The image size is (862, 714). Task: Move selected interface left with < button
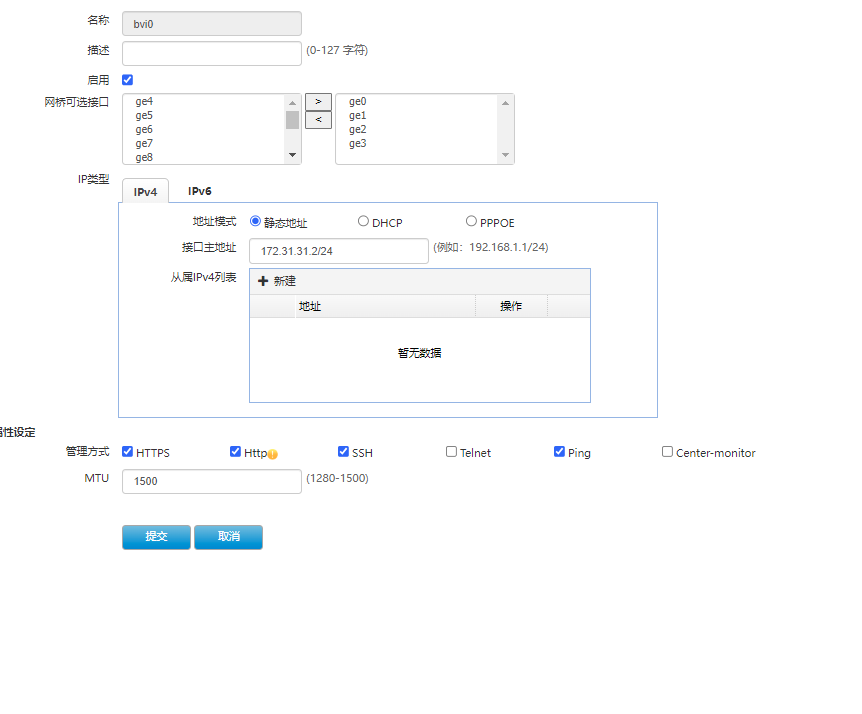[318, 120]
